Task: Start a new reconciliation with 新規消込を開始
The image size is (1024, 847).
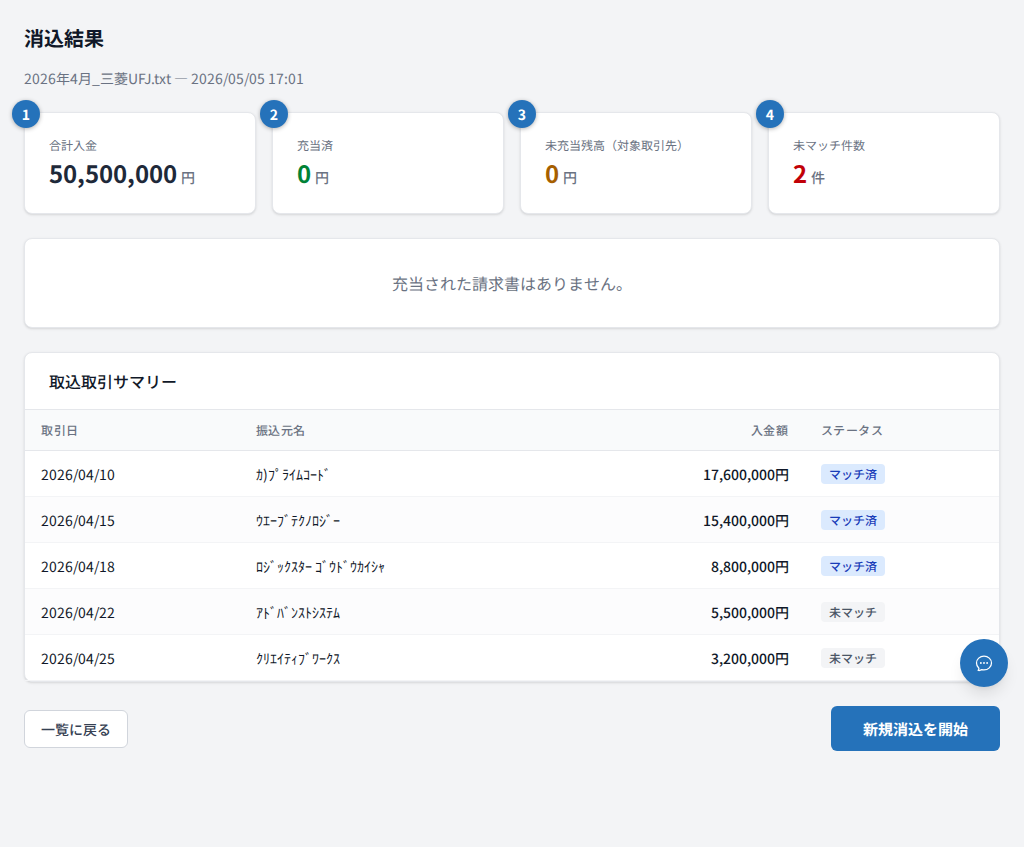Action: 915,729
